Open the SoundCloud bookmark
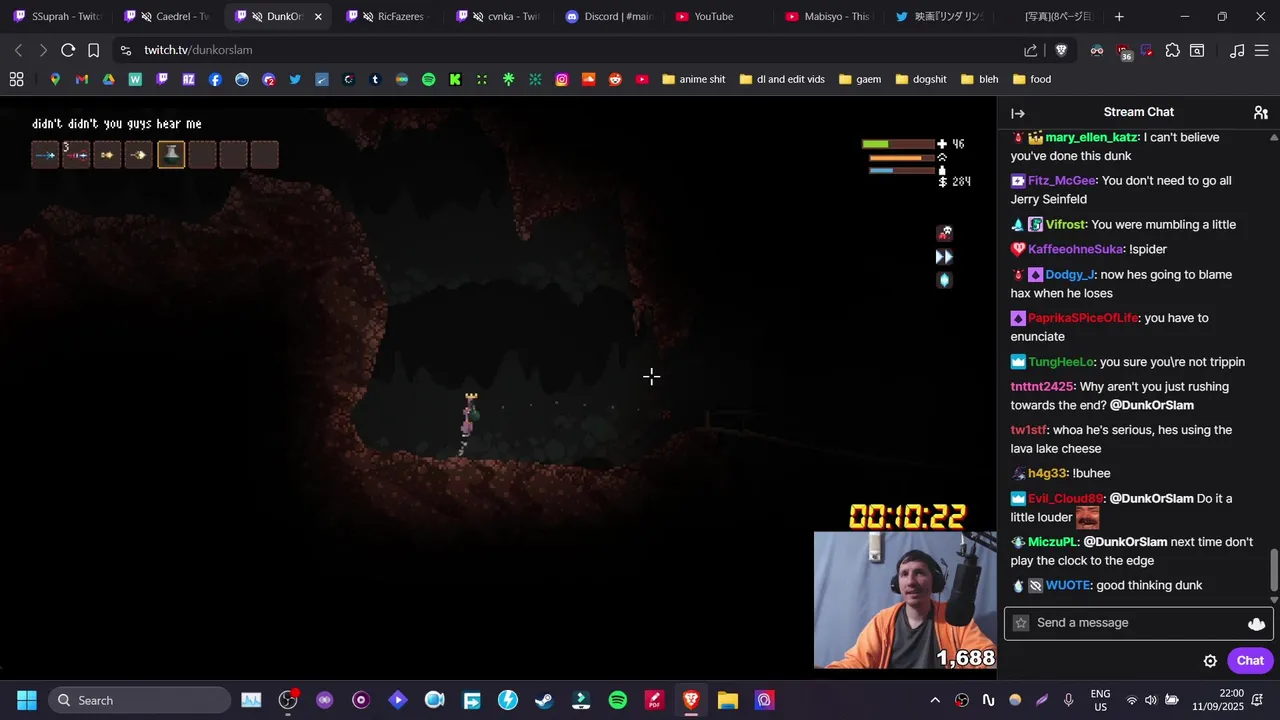1280x720 pixels. coord(589,79)
